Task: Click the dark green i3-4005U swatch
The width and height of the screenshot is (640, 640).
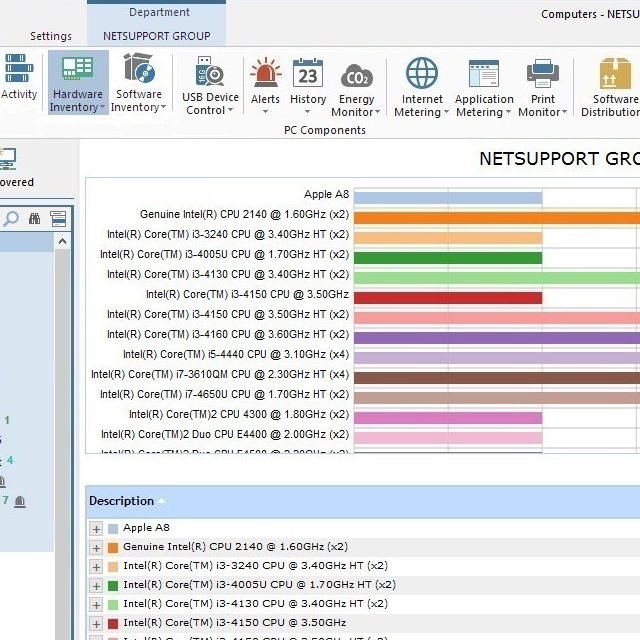Action: tap(113, 586)
